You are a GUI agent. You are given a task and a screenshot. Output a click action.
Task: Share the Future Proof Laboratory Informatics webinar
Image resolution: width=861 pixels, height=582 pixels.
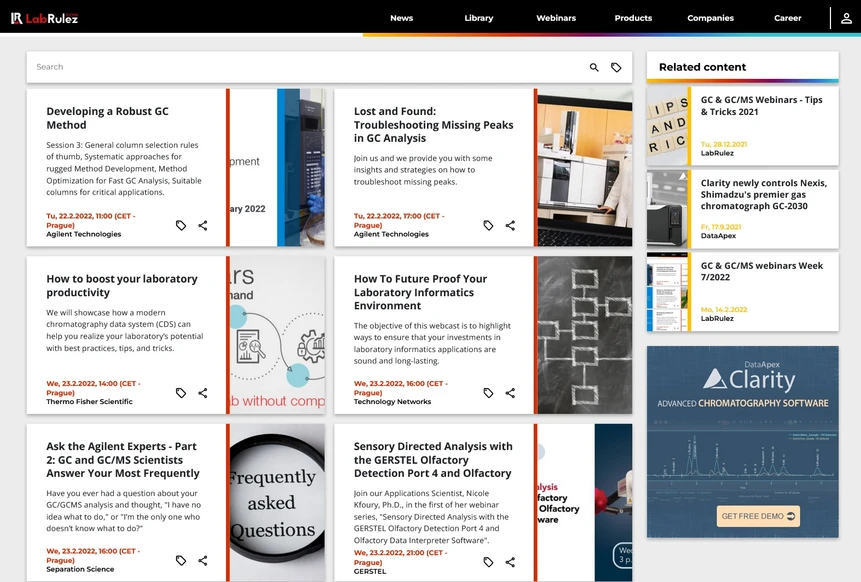pyautogui.click(x=510, y=393)
